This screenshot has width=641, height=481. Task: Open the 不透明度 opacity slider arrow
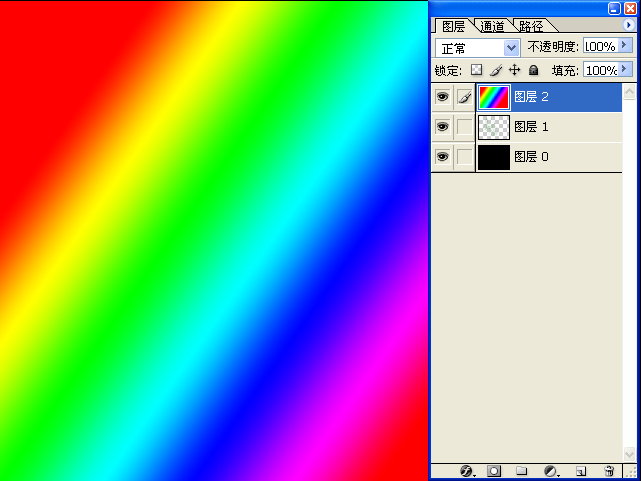[x=624, y=45]
